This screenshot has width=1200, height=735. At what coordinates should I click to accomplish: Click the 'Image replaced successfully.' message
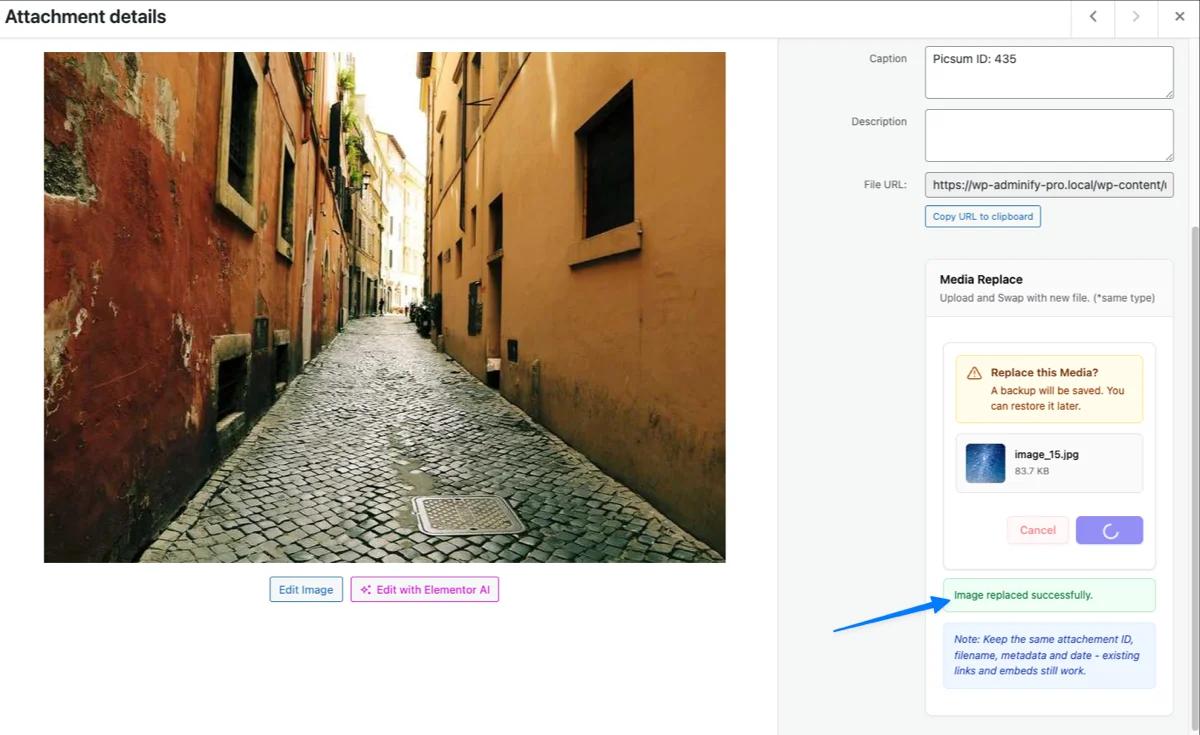coord(1049,595)
